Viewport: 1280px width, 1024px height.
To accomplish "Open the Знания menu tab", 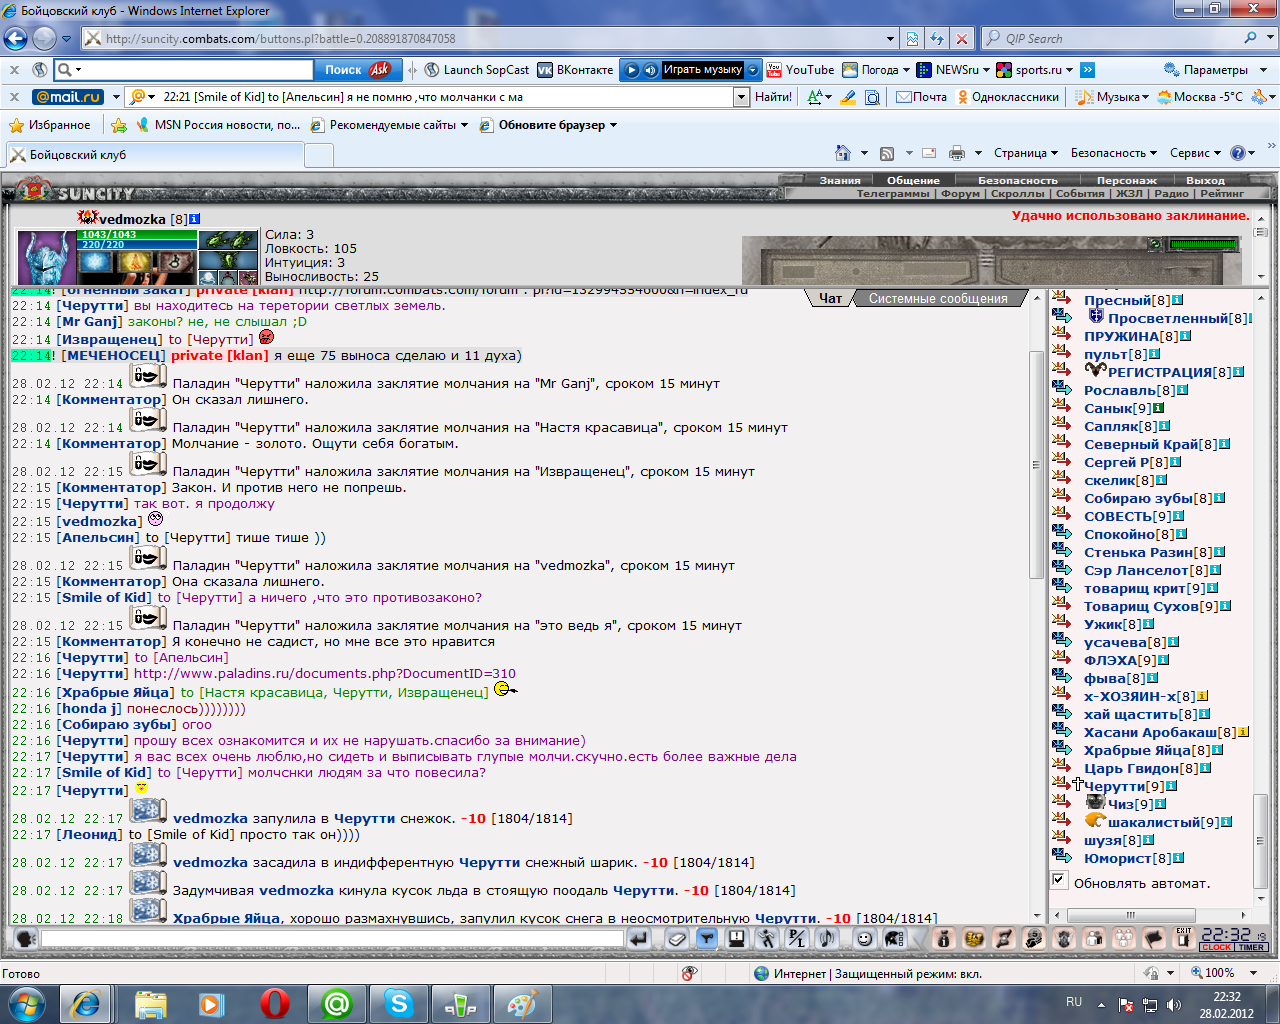I will tap(840, 181).
